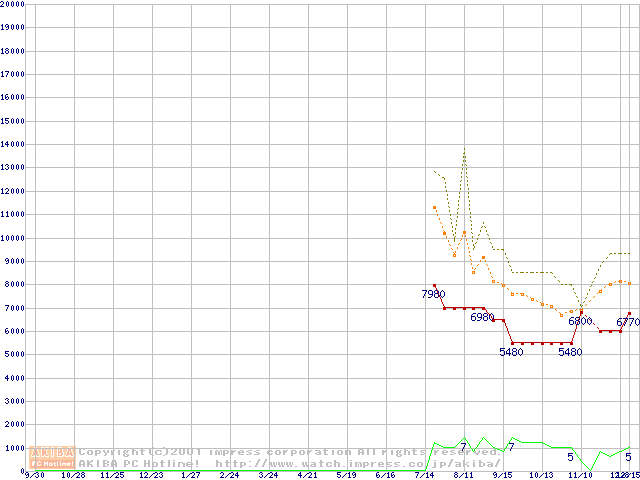Click the 20000 y-axis label

tap(13, 4)
